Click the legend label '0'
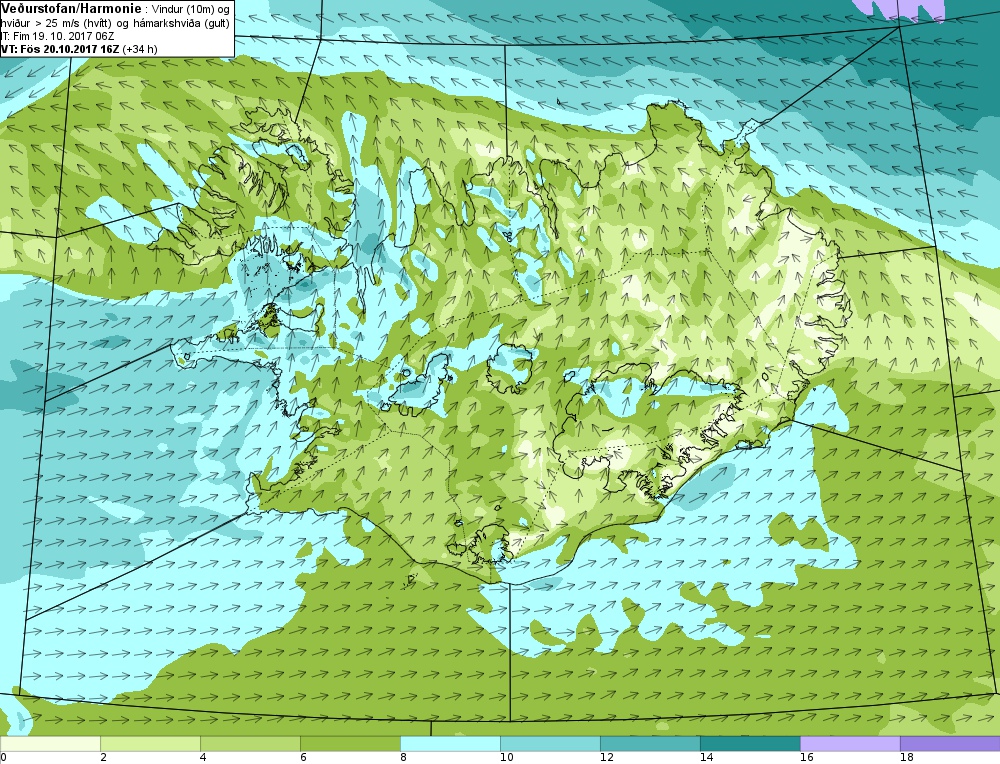 (3, 758)
